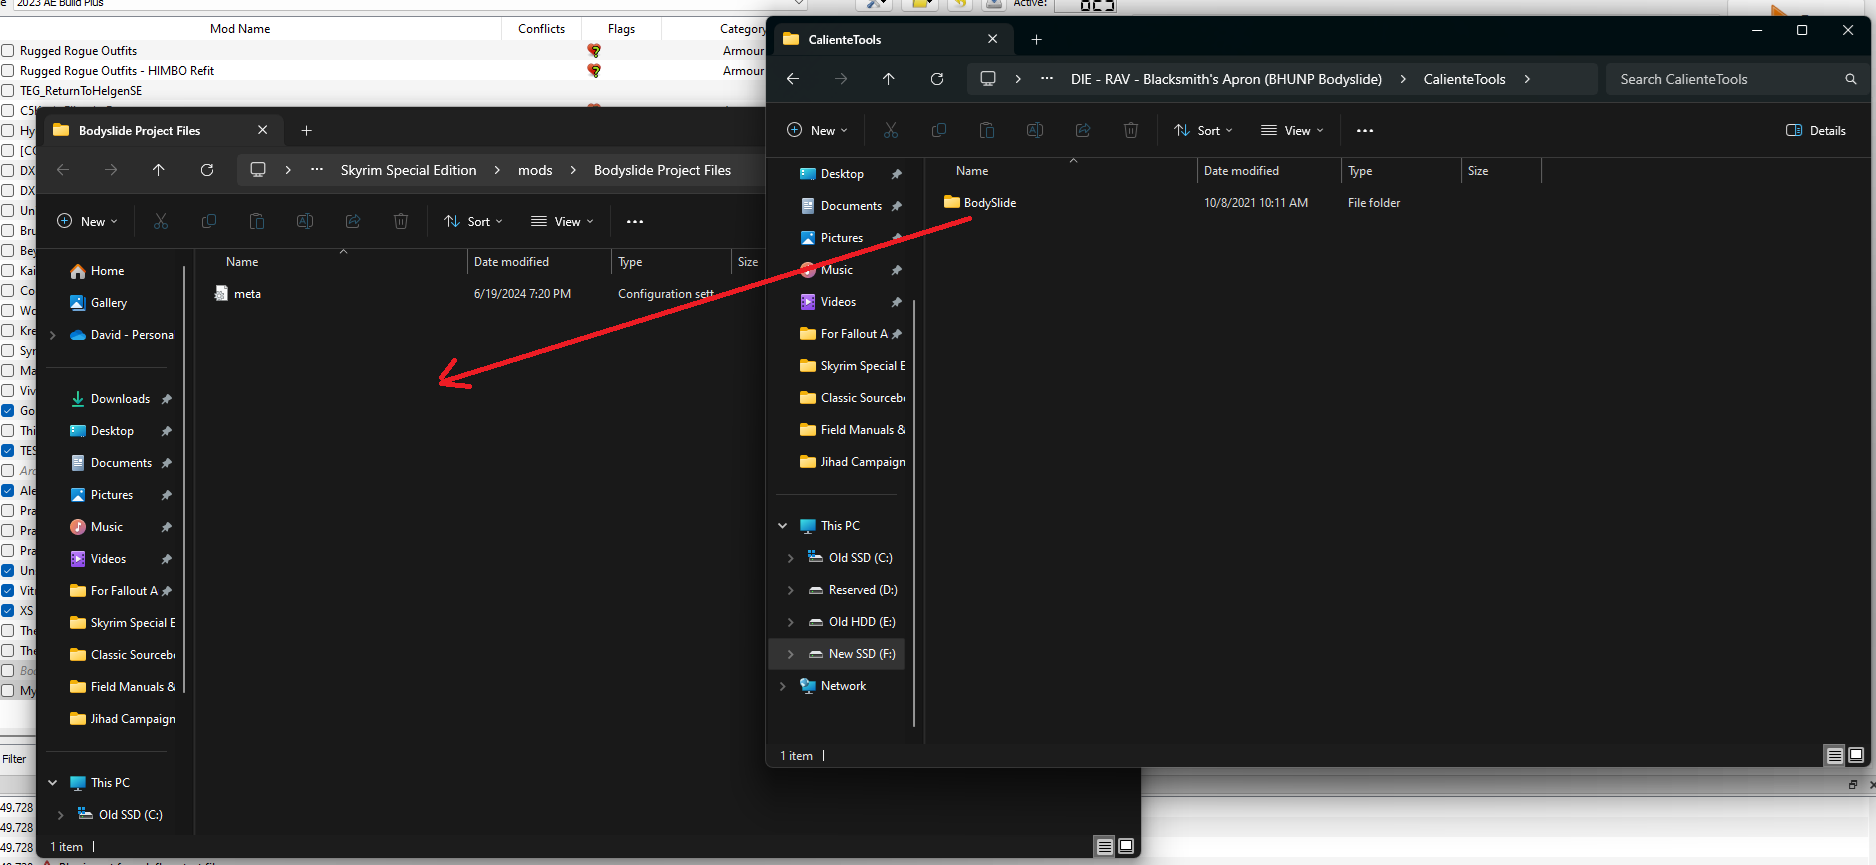
Task: Click Delete trash icon in CalienteTools toolbar
Action: click(1131, 130)
